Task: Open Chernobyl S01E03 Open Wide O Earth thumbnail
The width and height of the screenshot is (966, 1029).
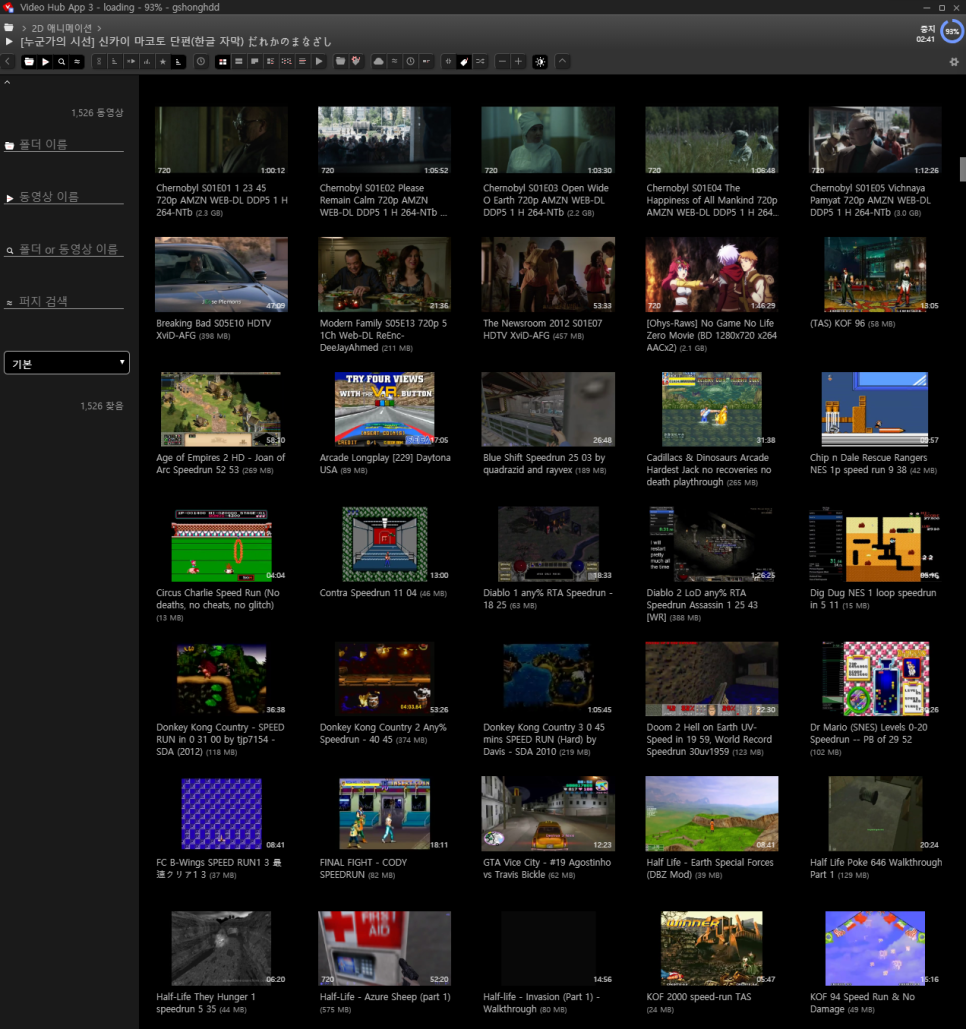Action: (548, 140)
